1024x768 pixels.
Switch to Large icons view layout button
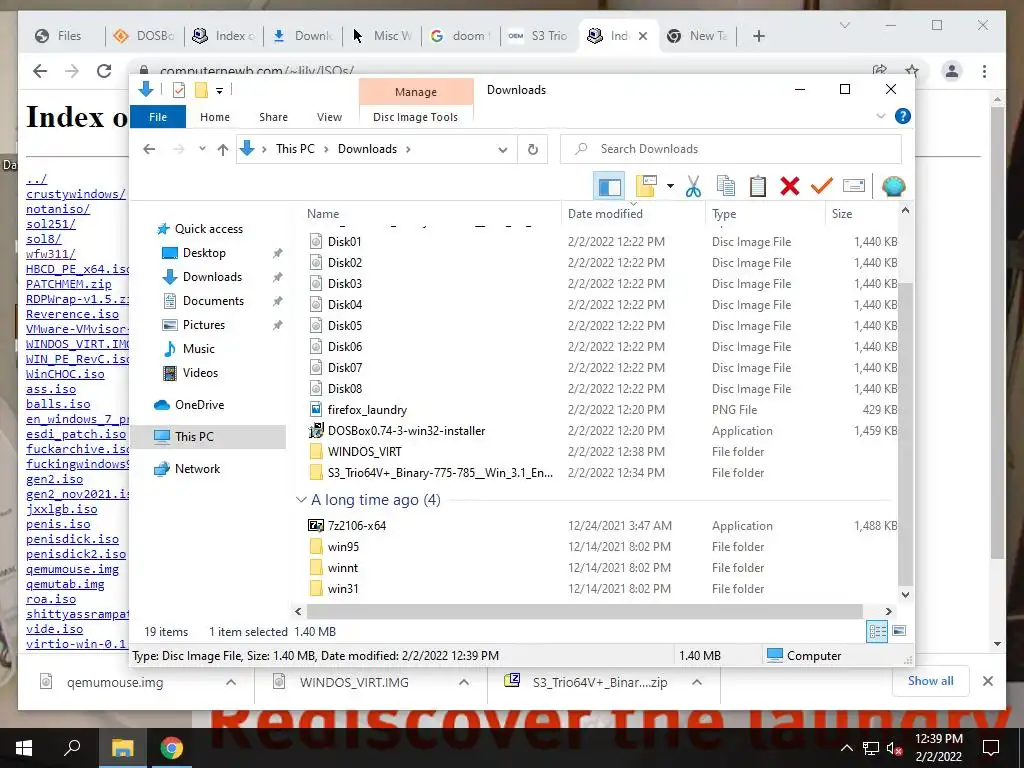click(x=899, y=631)
